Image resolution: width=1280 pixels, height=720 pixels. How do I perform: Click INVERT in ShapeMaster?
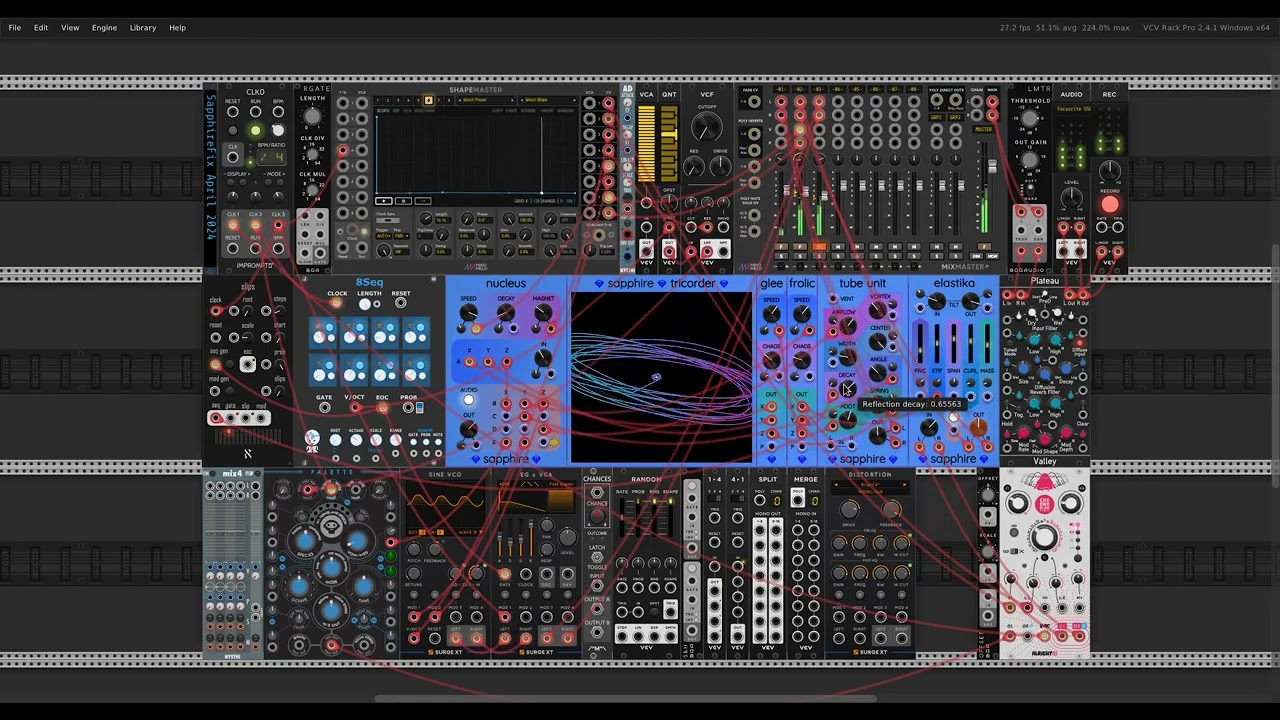(x=547, y=110)
